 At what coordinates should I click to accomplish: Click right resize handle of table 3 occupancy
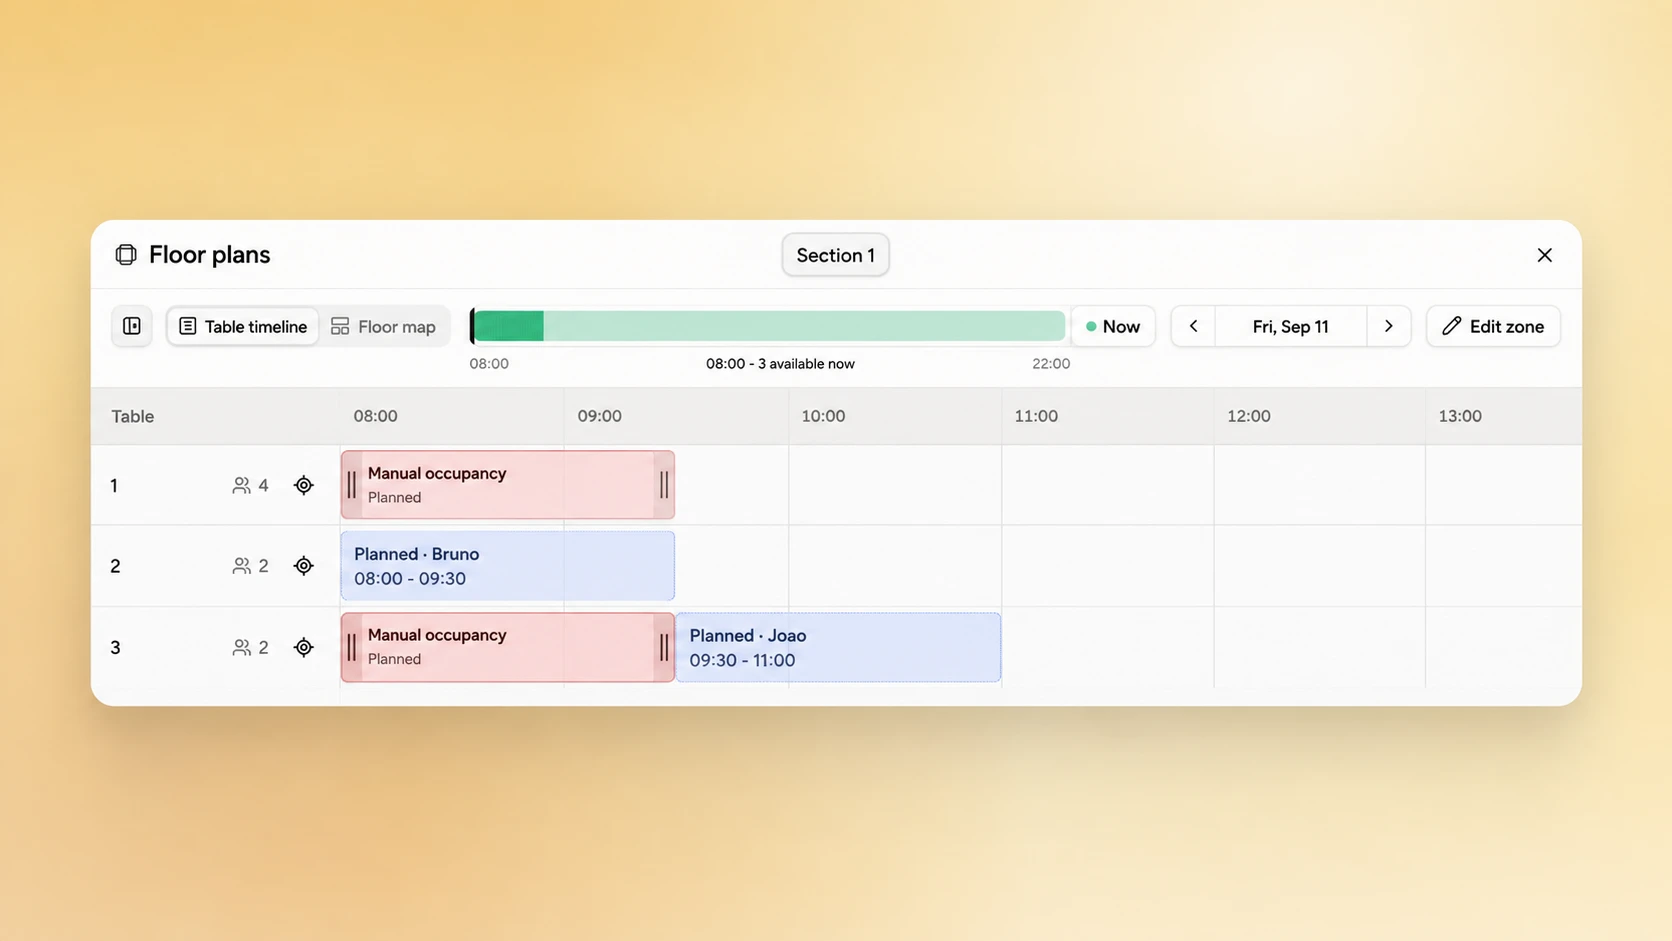[x=664, y=647]
